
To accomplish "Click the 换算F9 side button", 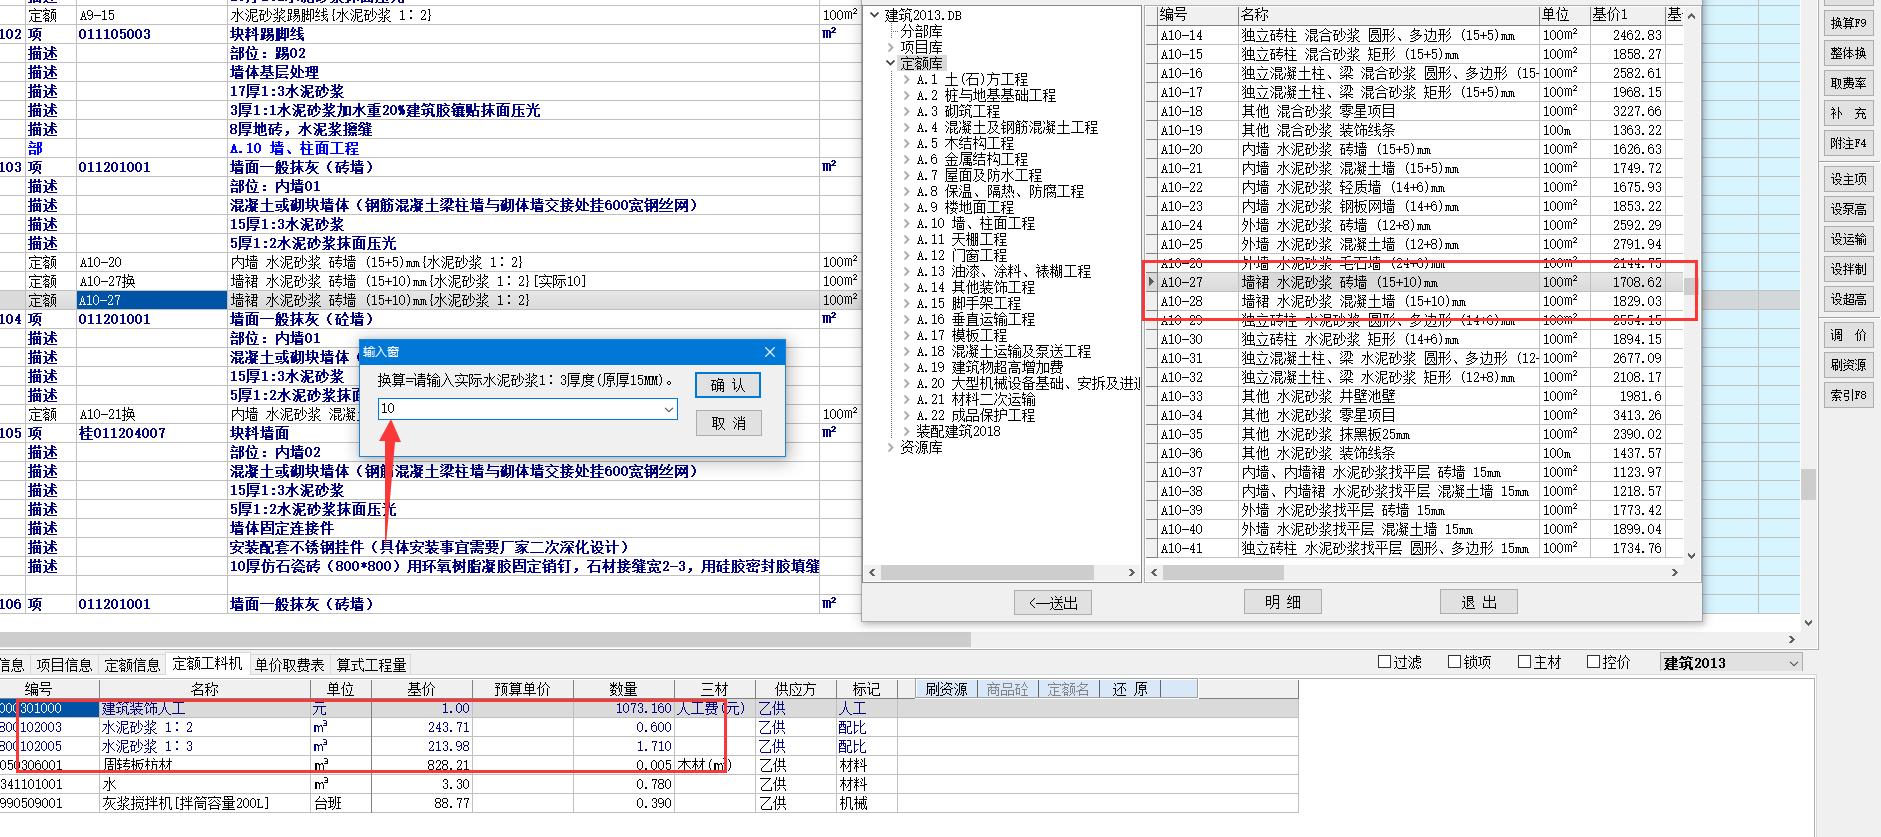I will pos(1848,23).
